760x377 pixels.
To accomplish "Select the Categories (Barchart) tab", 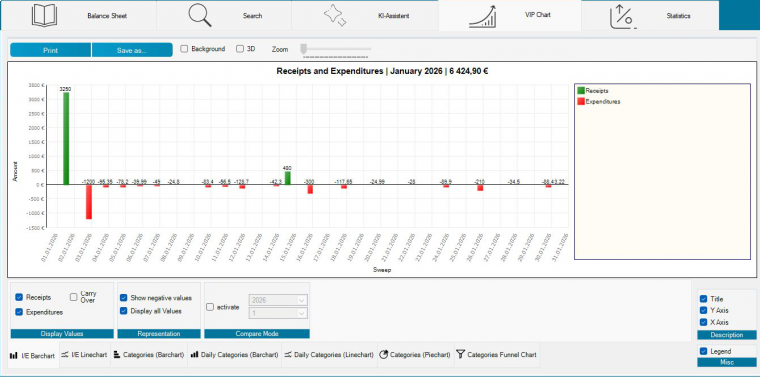I will 149,355.
